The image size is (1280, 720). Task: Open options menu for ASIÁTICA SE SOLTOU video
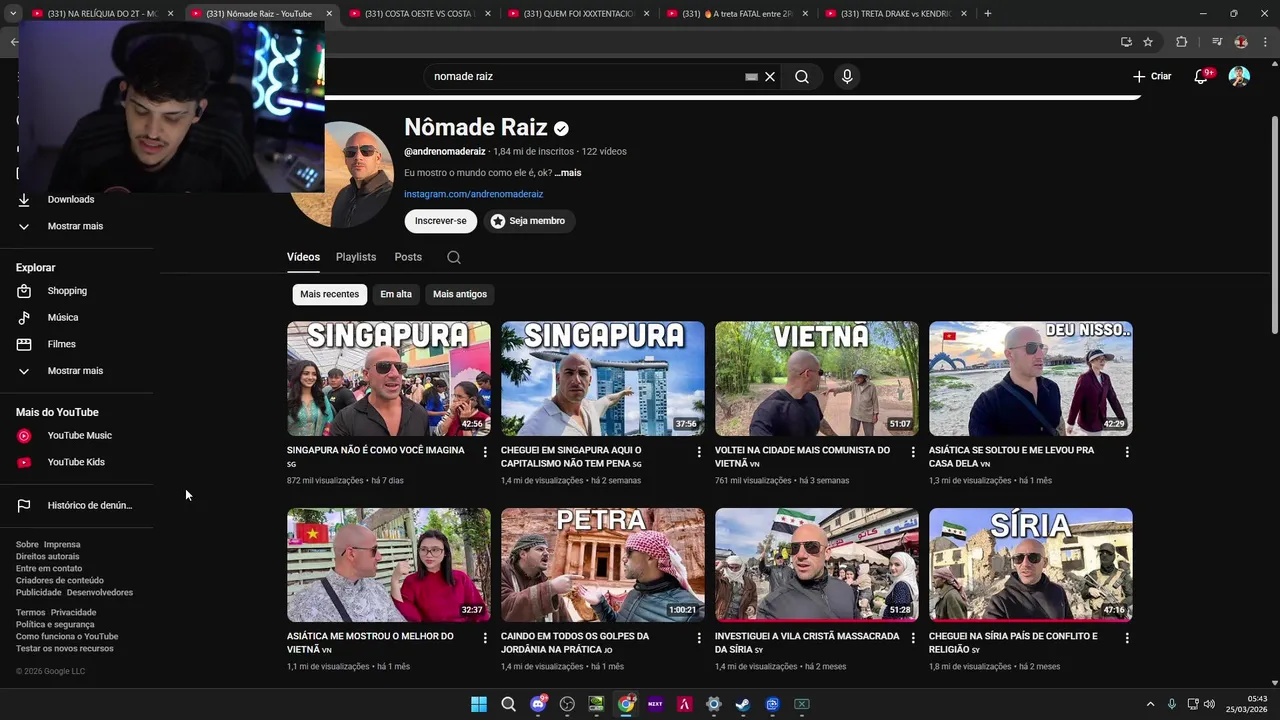click(x=1127, y=452)
